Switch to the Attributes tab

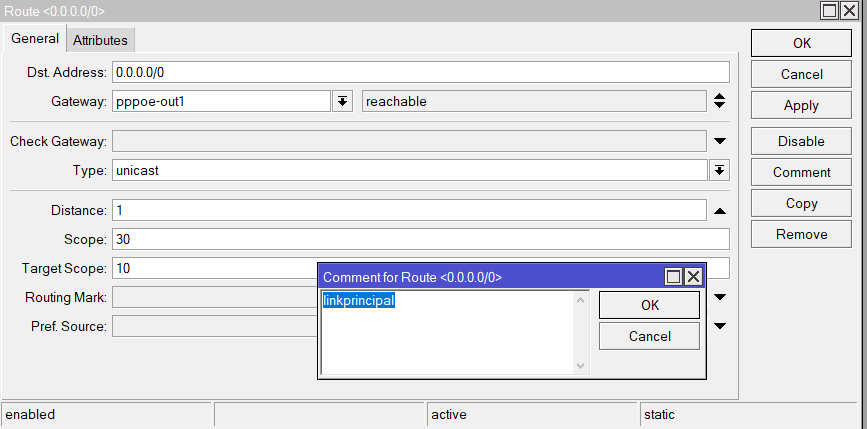tap(100, 40)
